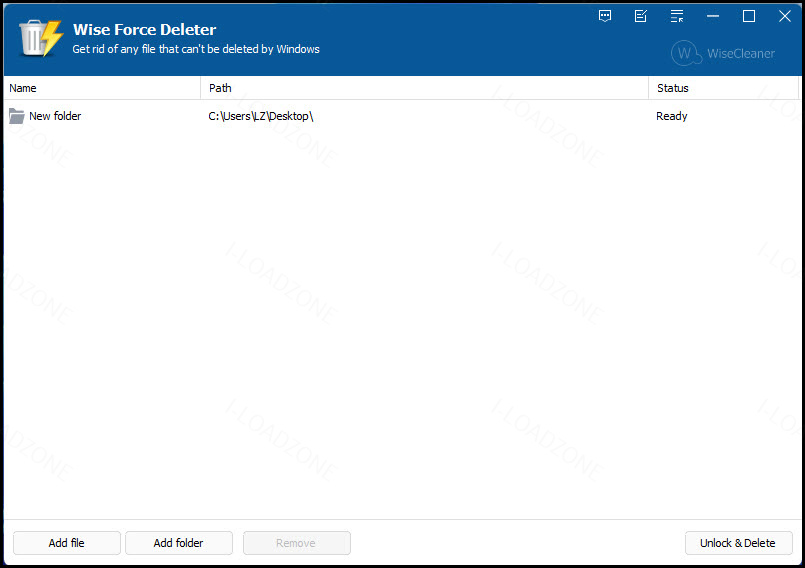The width and height of the screenshot is (805, 568).
Task: Click the 'Wise Force Deleter' title text
Action: (144, 29)
